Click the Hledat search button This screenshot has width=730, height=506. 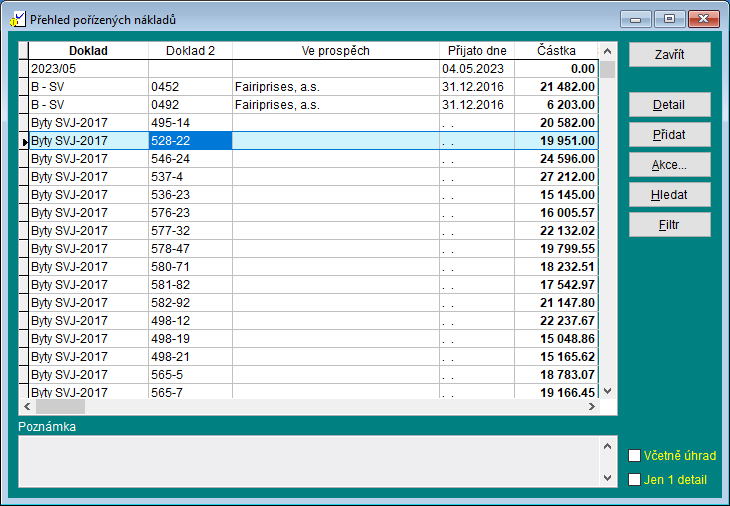(669, 195)
